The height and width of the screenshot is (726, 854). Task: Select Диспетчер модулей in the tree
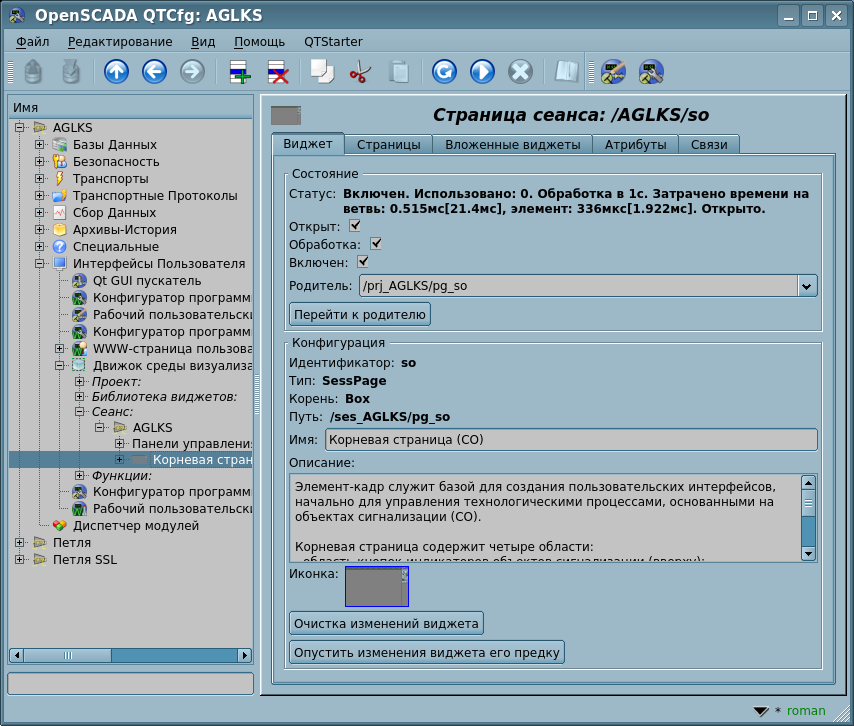coord(136,526)
